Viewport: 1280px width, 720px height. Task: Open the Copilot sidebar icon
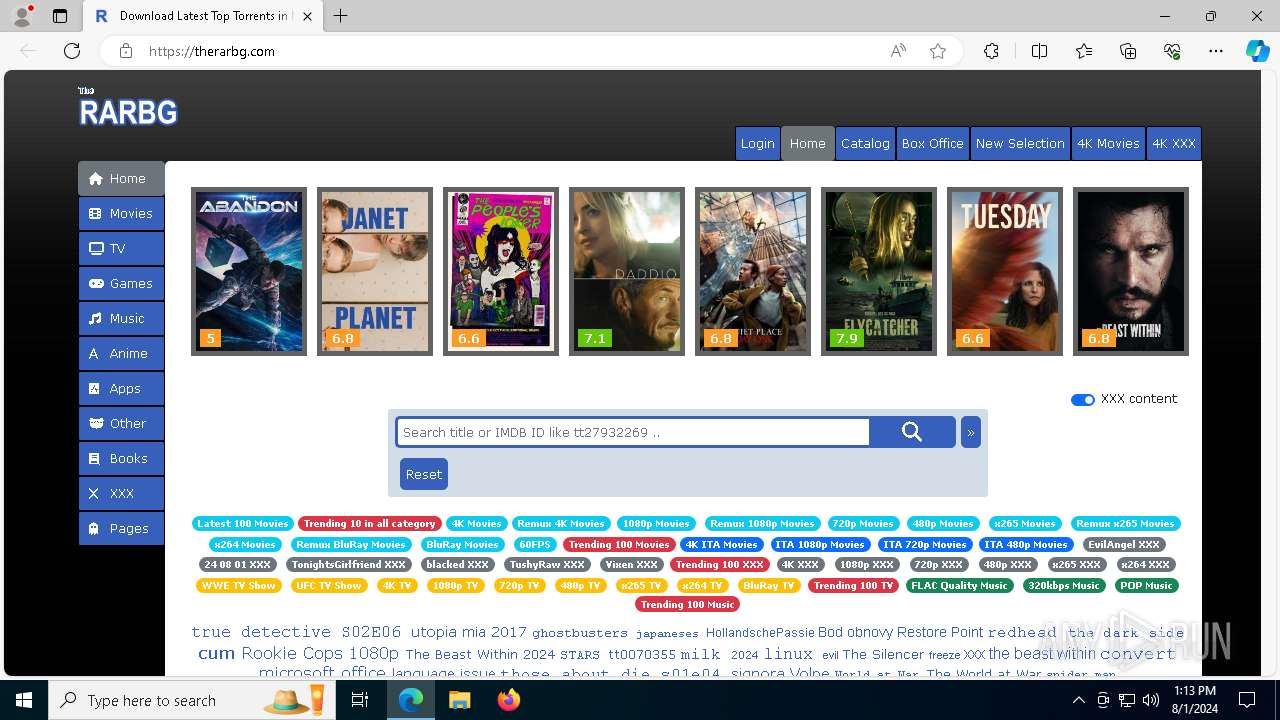pyautogui.click(x=1257, y=51)
